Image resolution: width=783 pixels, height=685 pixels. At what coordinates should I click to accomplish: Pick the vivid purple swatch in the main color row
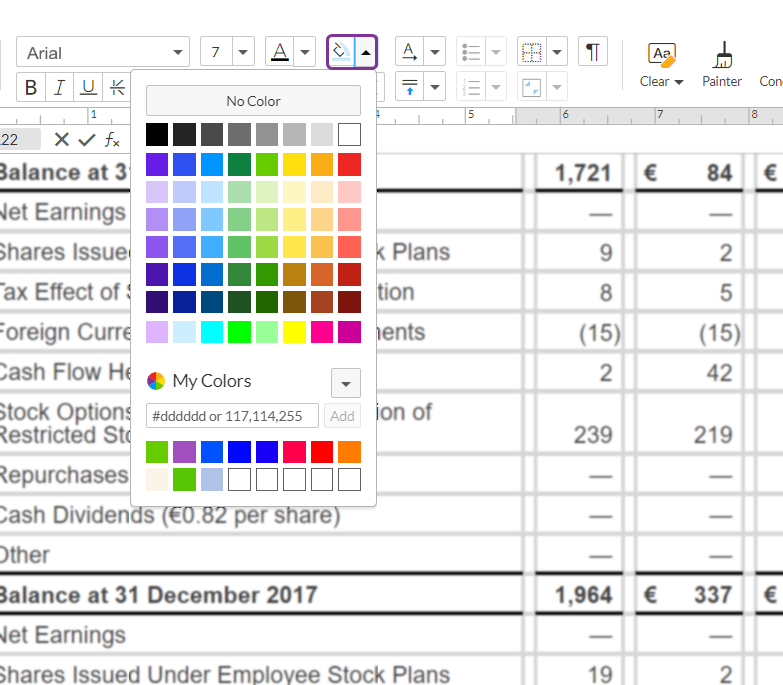click(157, 165)
